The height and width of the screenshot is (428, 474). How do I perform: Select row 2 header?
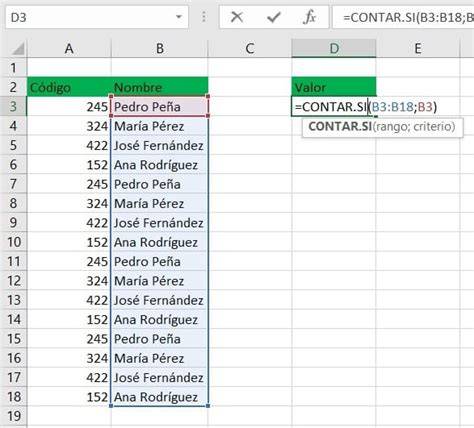[13, 87]
